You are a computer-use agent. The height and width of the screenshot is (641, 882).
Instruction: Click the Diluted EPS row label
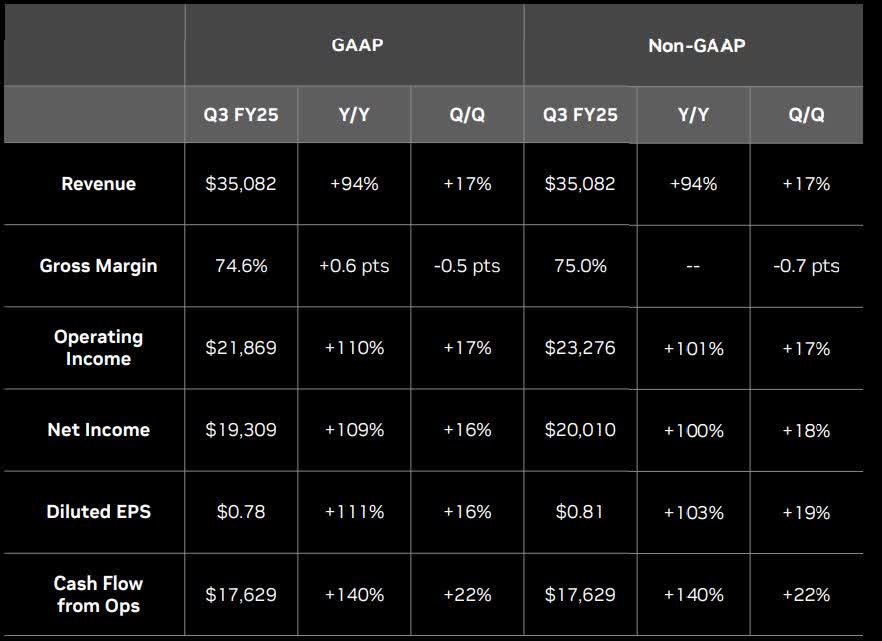tap(98, 512)
